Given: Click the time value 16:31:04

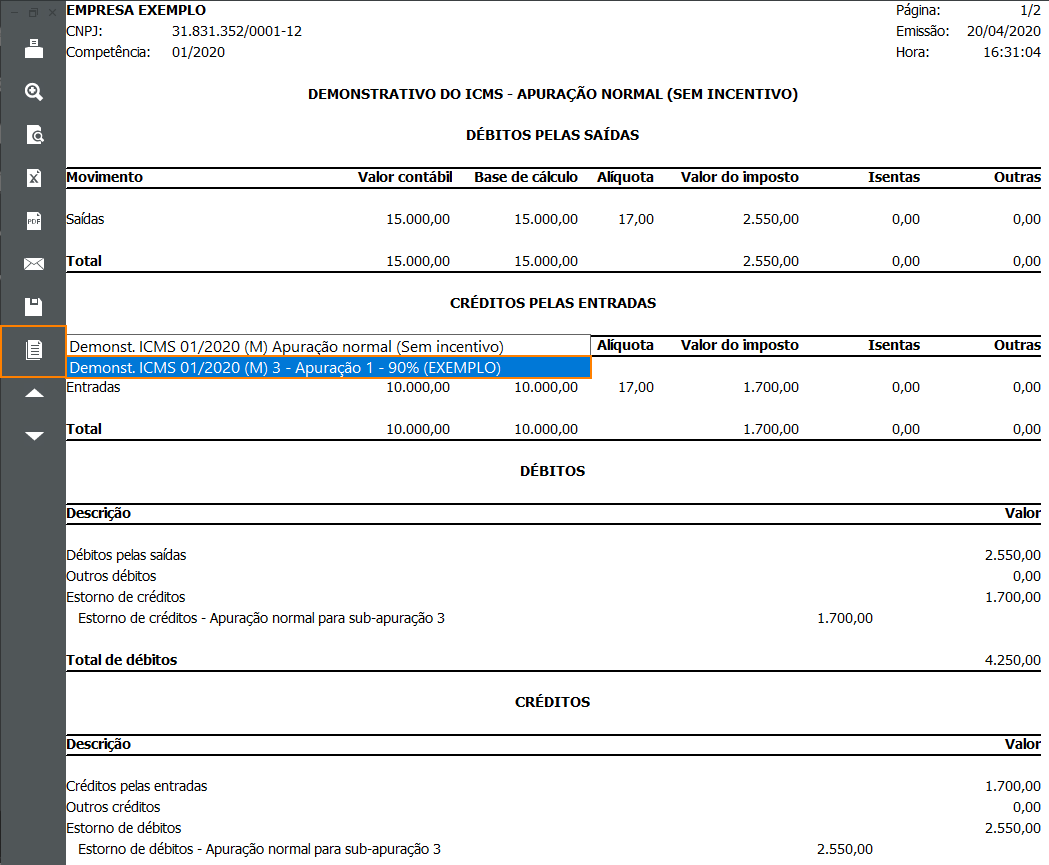Looking at the screenshot, I should pyautogui.click(x=1012, y=52).
